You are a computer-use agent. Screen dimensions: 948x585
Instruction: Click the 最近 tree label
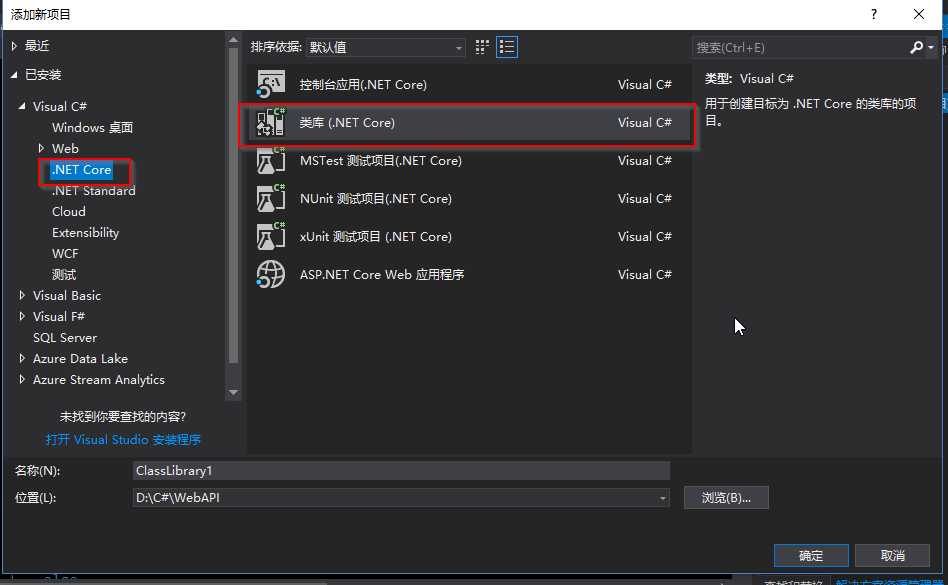point(37,46)
